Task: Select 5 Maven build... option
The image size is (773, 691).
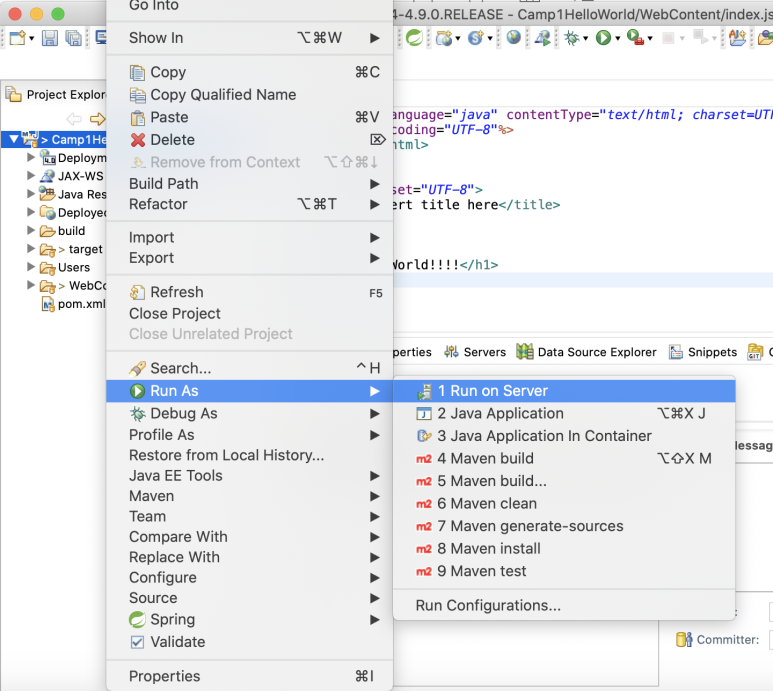Action: click(x=564, y=481)
